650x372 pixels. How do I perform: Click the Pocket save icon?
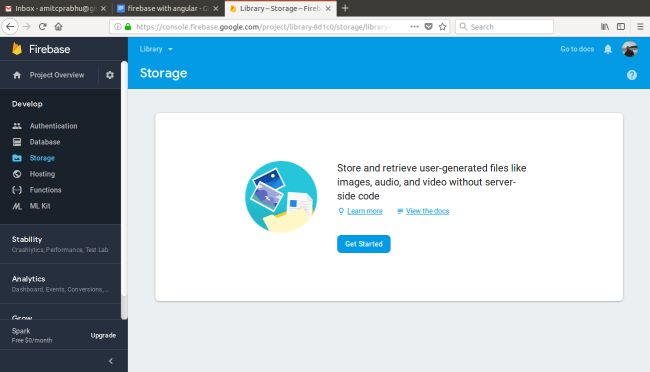click(x=429, y=27)
